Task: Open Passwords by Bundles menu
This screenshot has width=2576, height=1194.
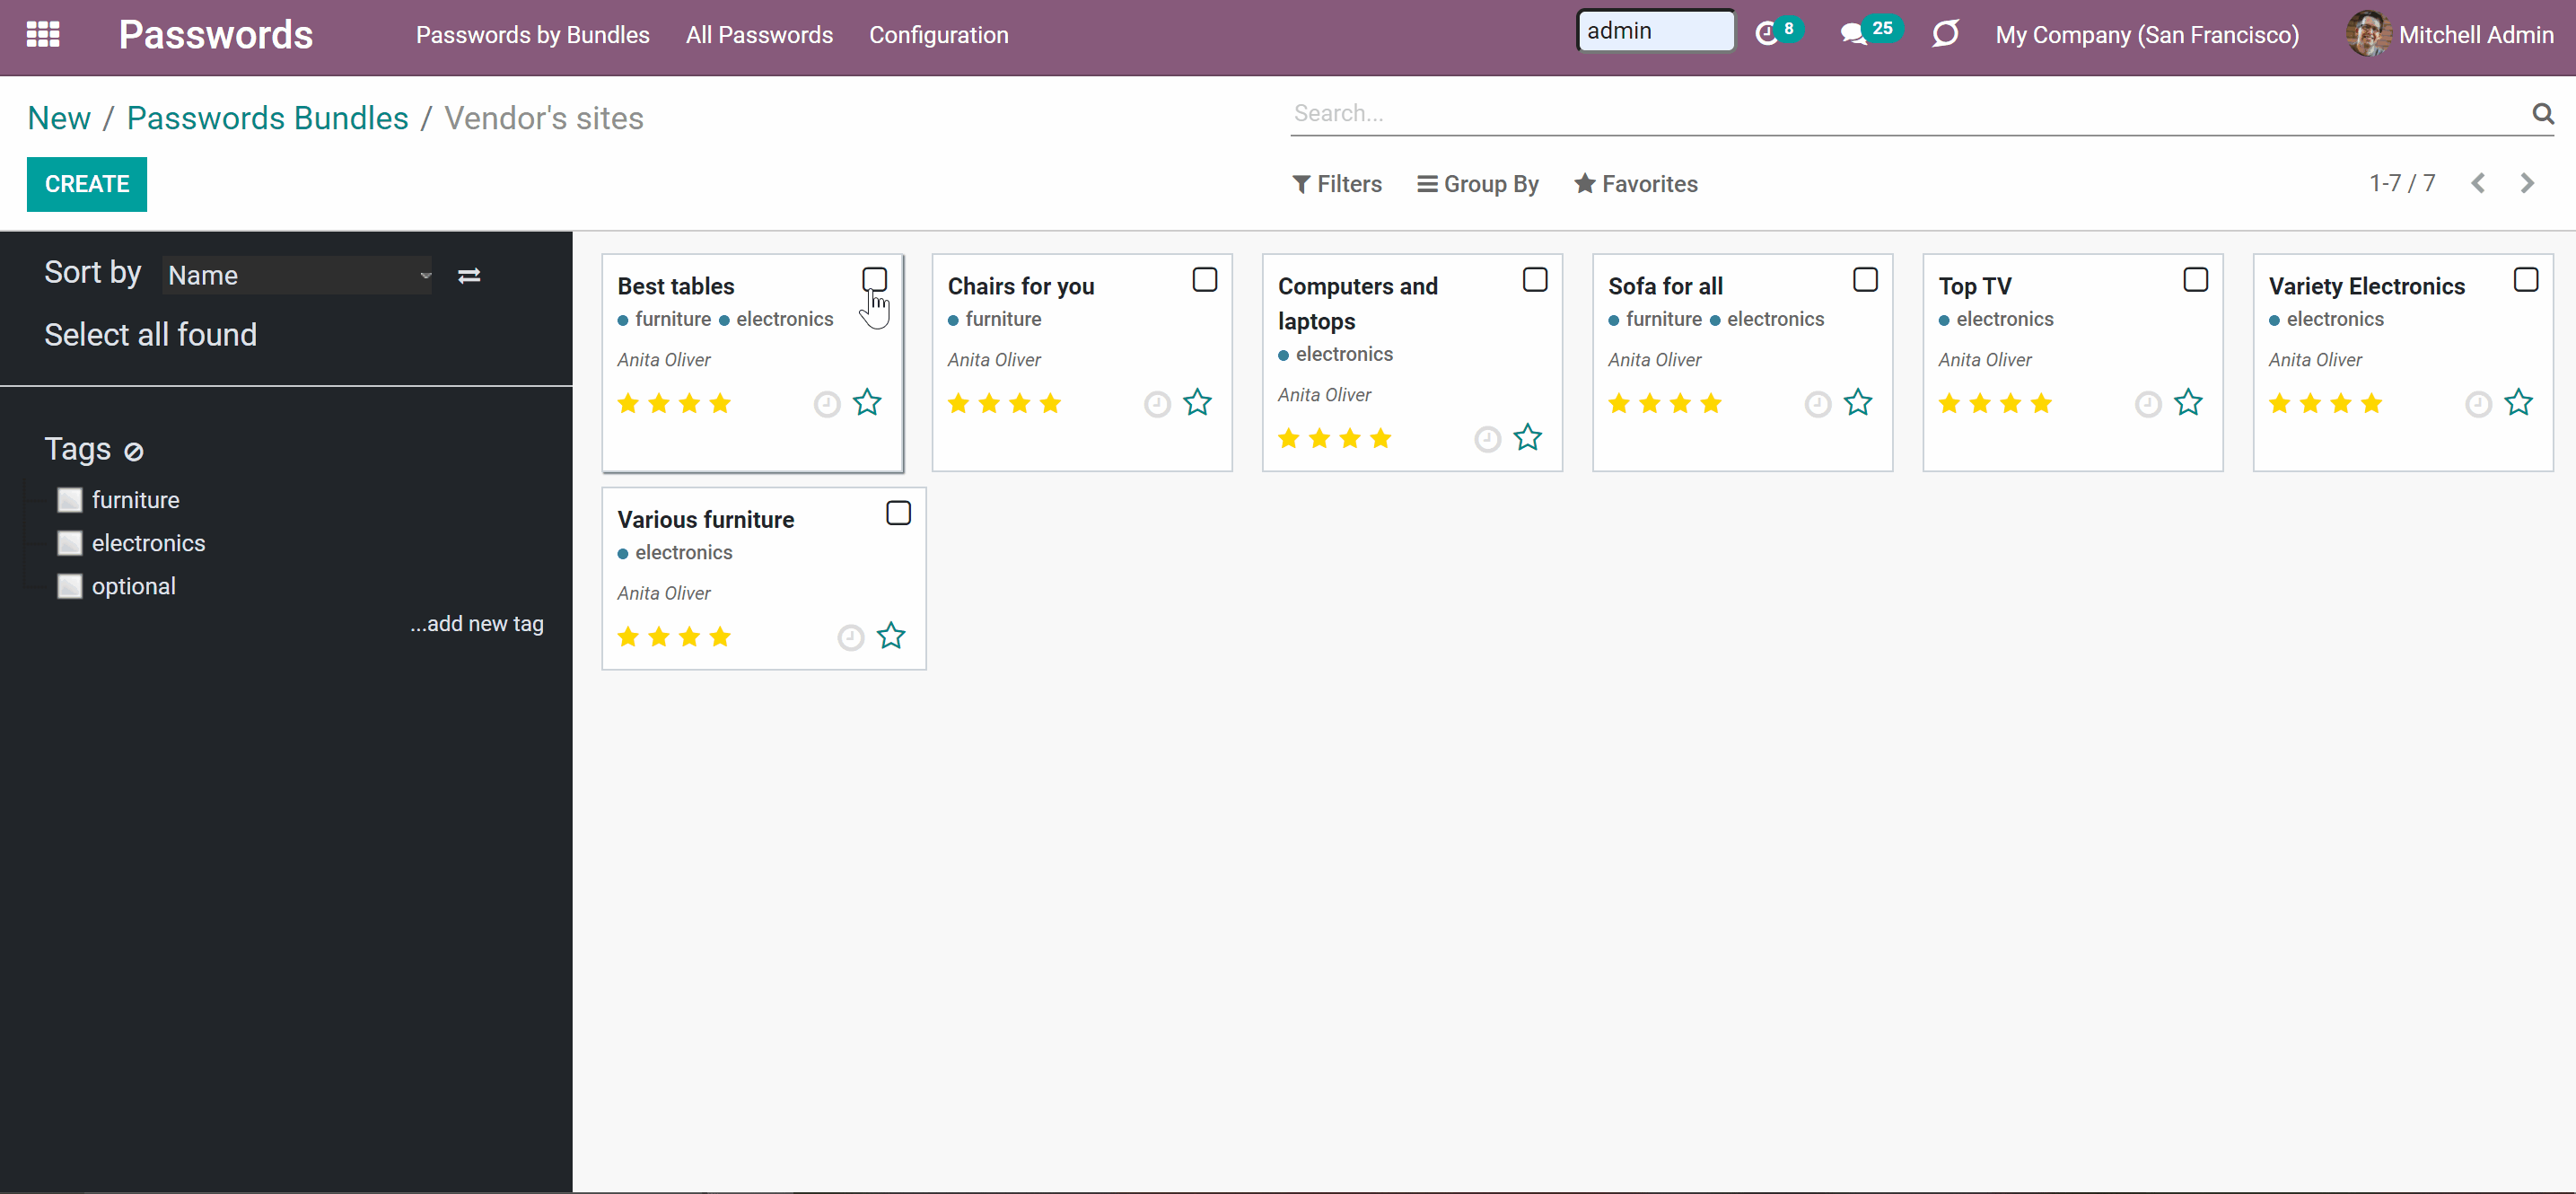Action: 532,35
